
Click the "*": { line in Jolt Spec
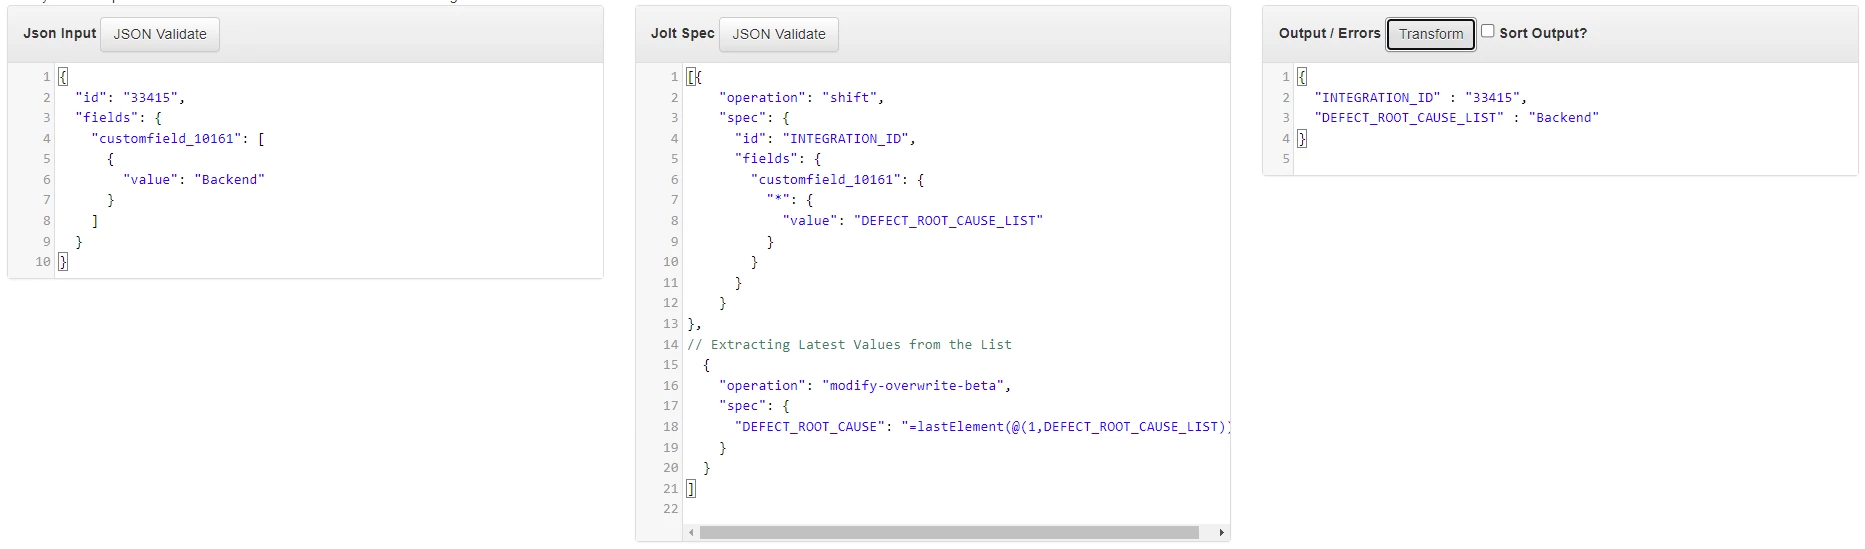(x=790, y=199)
